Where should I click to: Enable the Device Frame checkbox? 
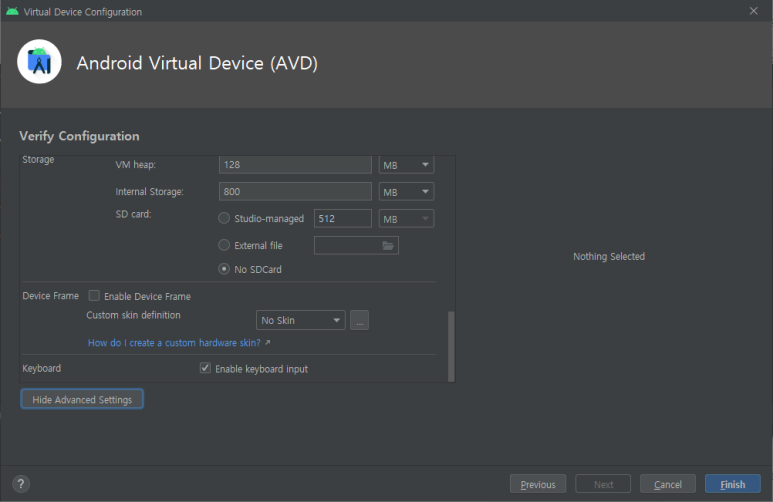(94, 295)
